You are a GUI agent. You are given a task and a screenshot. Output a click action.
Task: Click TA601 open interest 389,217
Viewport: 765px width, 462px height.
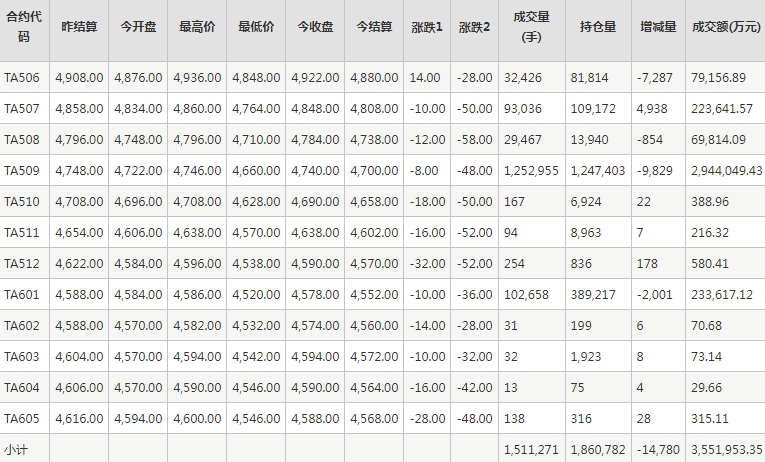click(x=593, y=295)
